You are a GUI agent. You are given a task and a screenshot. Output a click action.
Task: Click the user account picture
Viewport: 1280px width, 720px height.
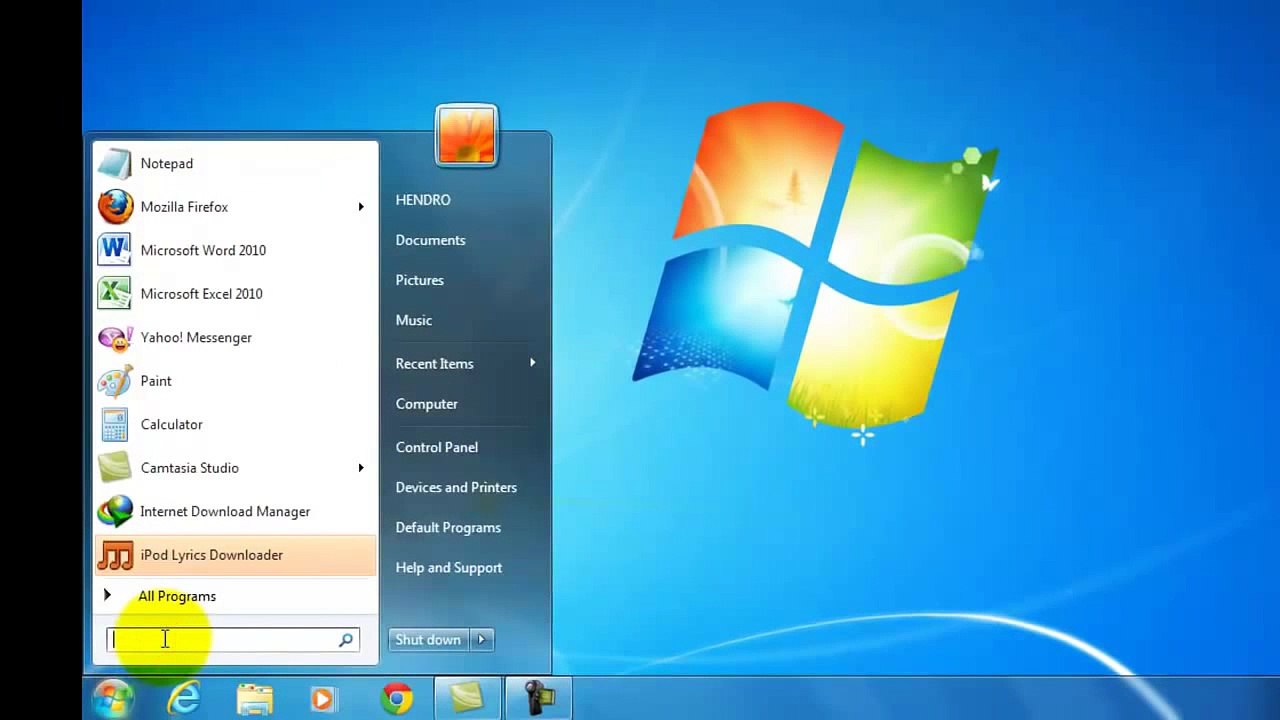466,135
